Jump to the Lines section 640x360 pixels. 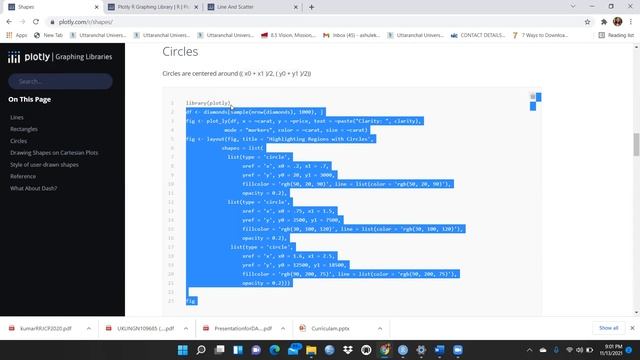[17, 118]
